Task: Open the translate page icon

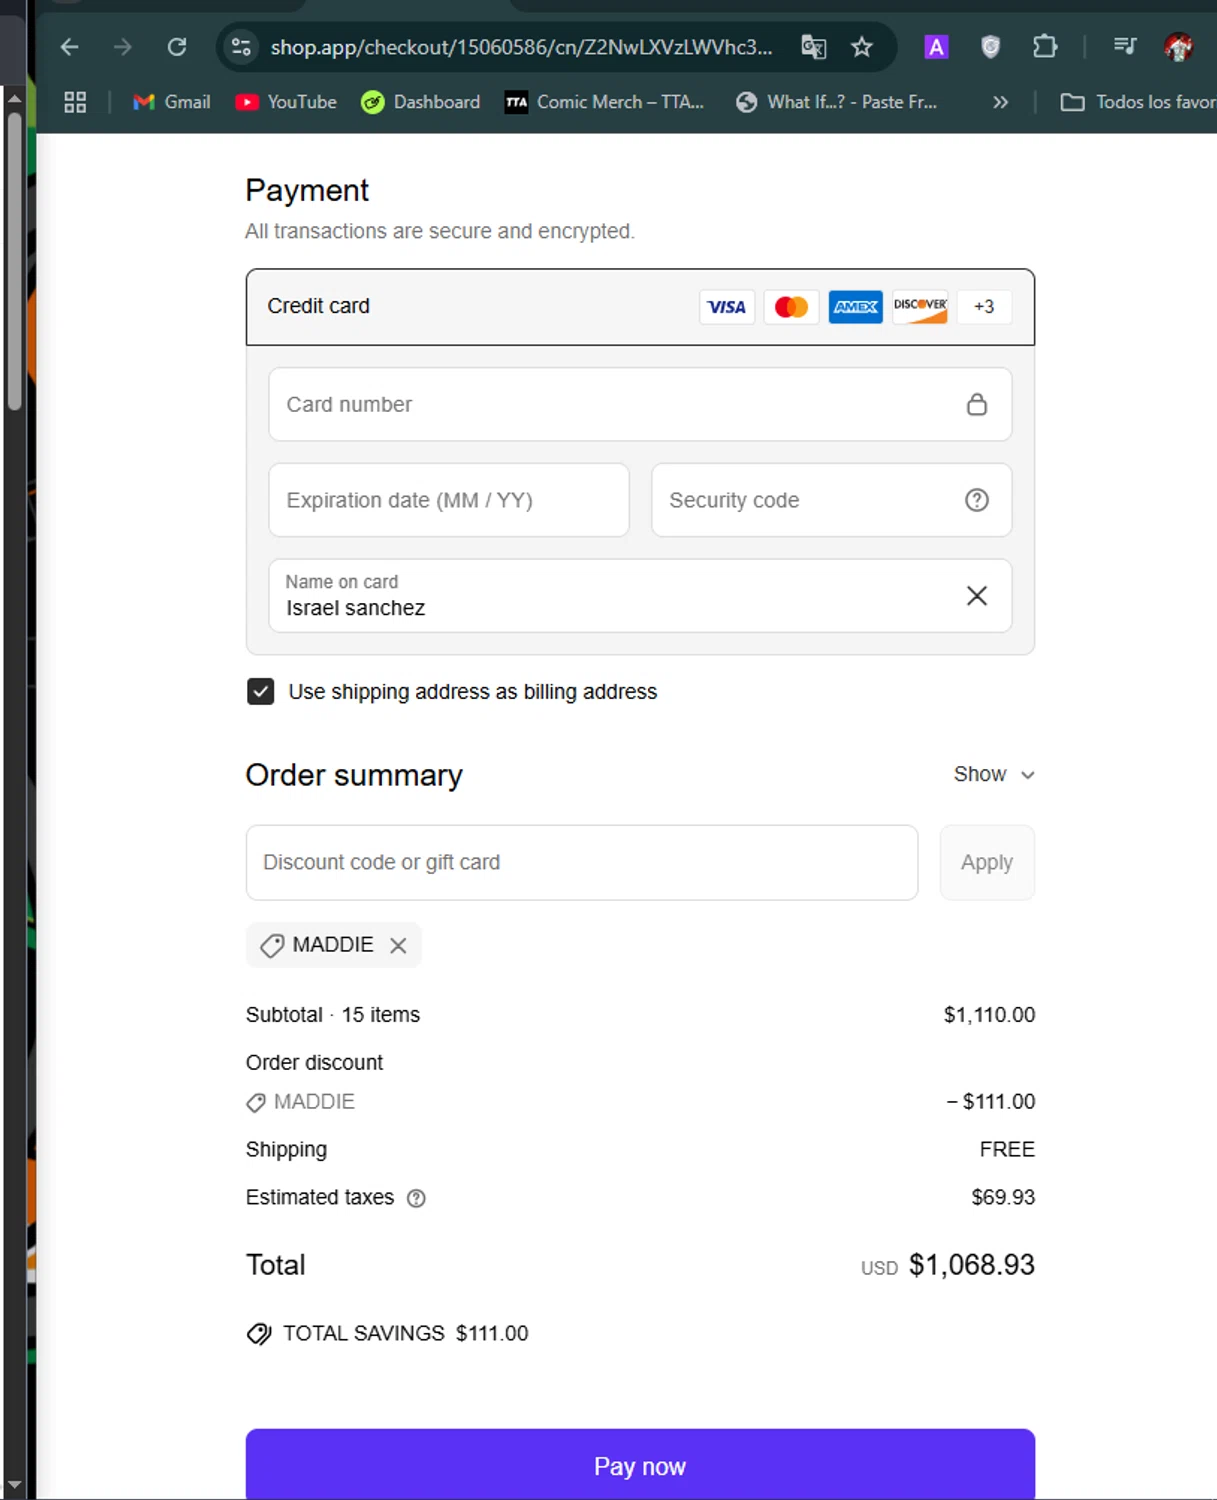Action: (814, 47)
